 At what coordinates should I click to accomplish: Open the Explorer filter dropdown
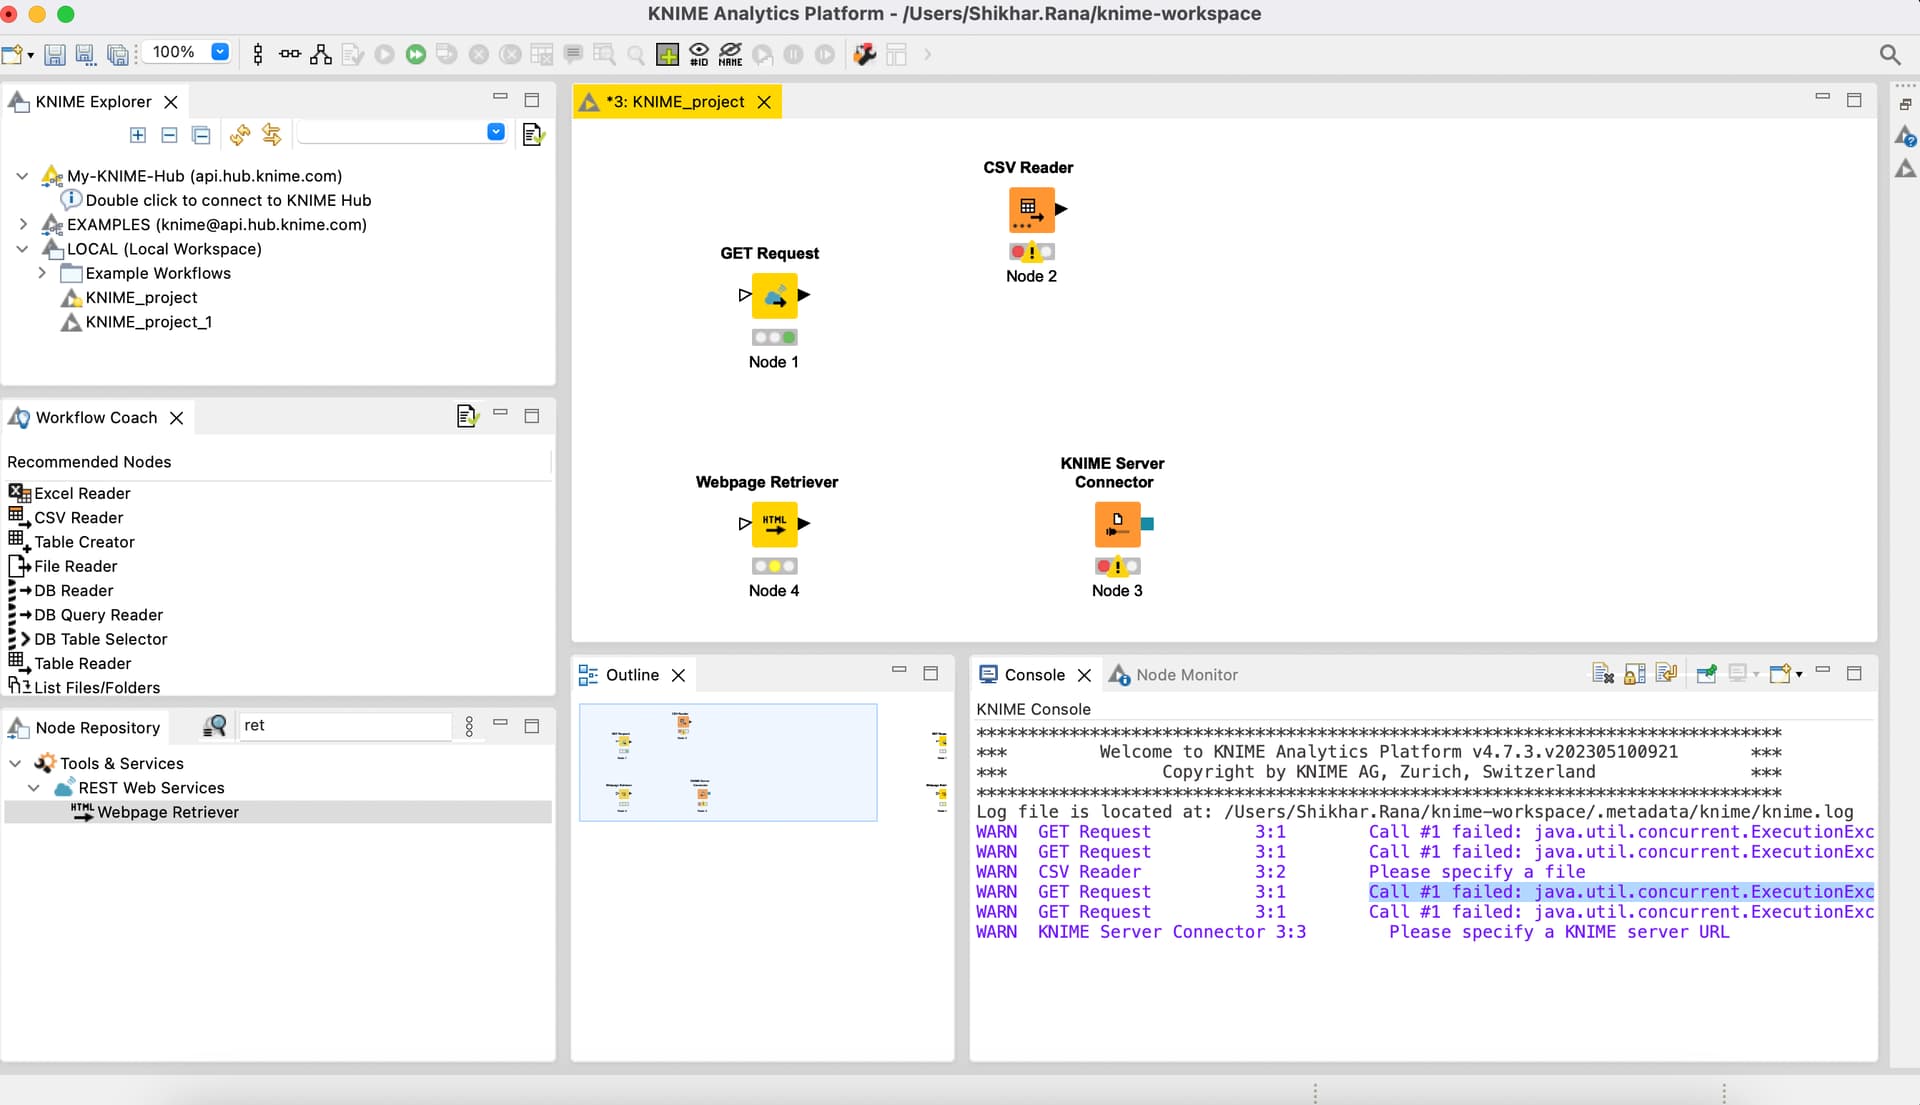click(x=496, y=132)
